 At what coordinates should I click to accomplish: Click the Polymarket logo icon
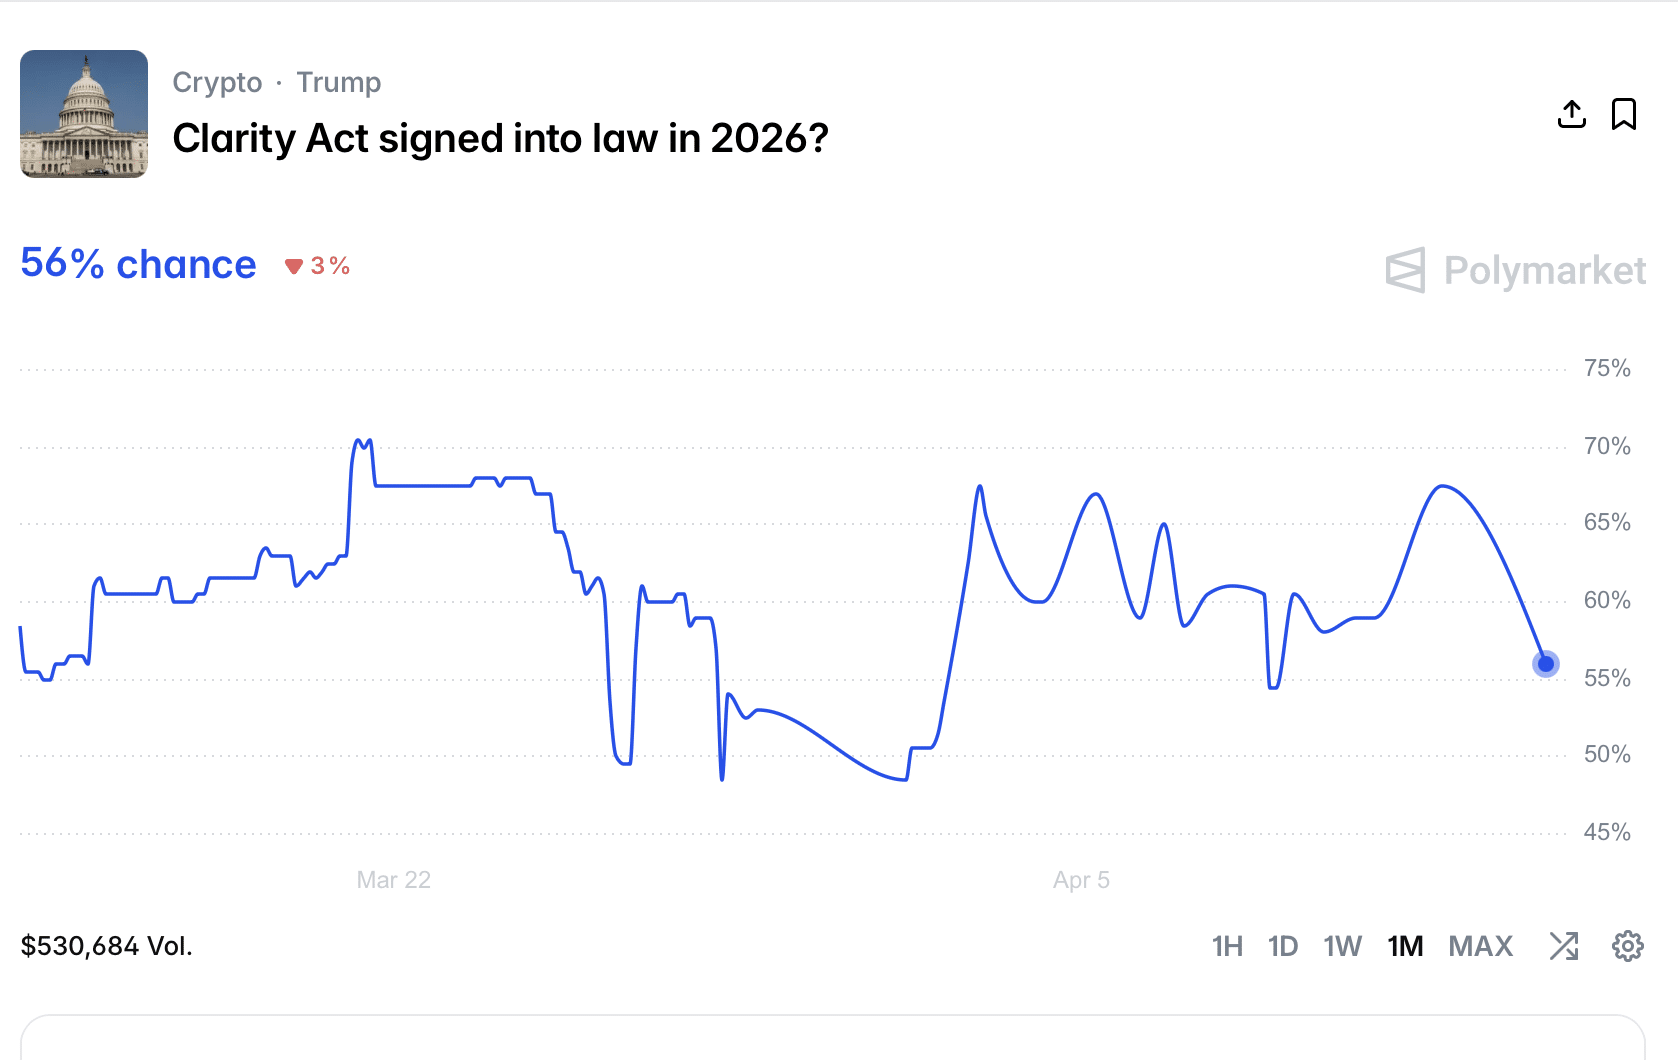(x=1405, y=270)
